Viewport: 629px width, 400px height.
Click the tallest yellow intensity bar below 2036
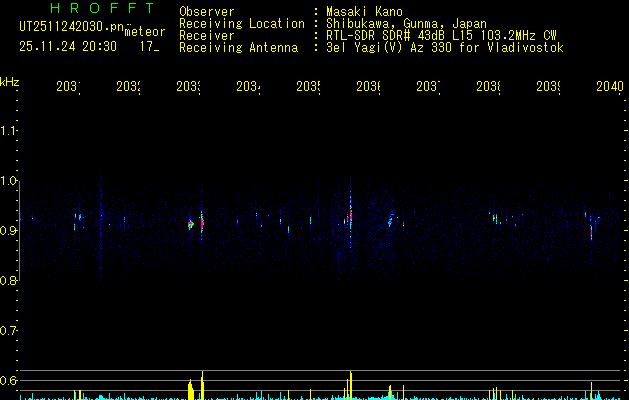[351, 385]
